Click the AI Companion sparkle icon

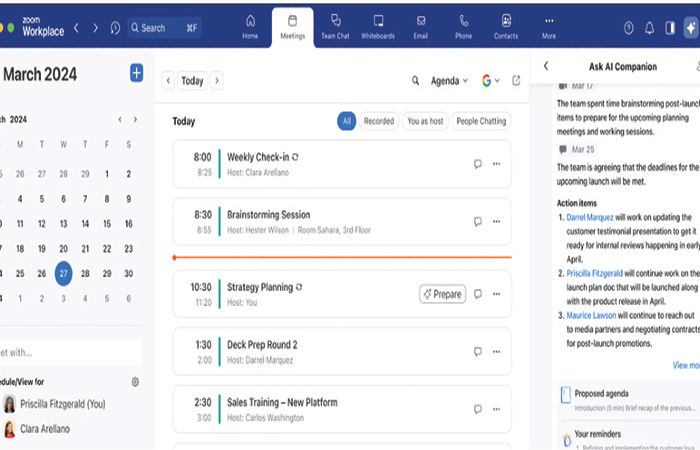coord(691,28)
